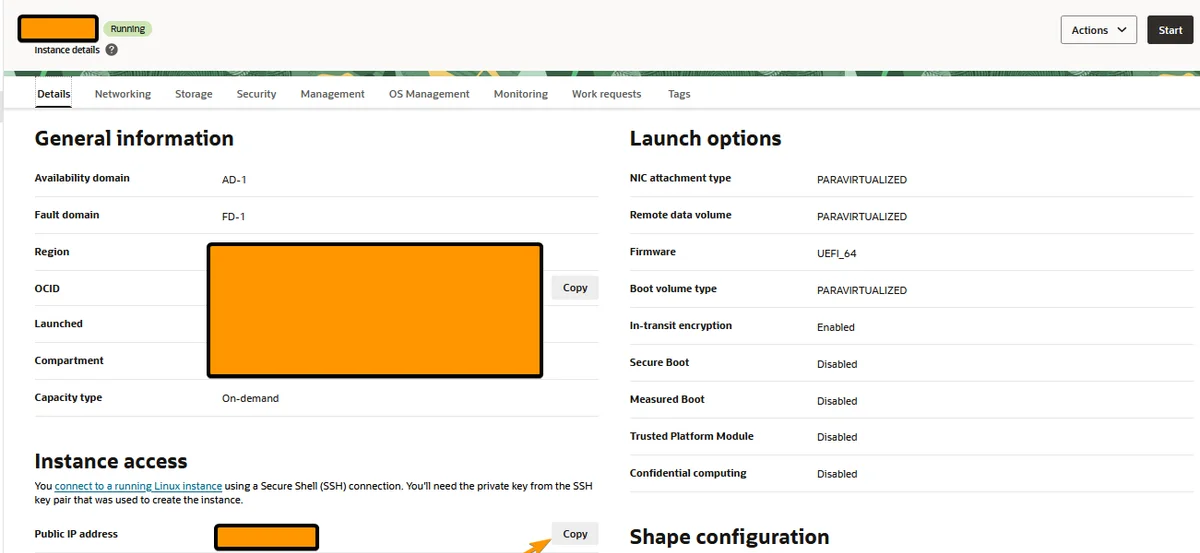The width and height of the screenshot is (1200, 553).
Task: Select the Details tab
Action: (54, 94)
